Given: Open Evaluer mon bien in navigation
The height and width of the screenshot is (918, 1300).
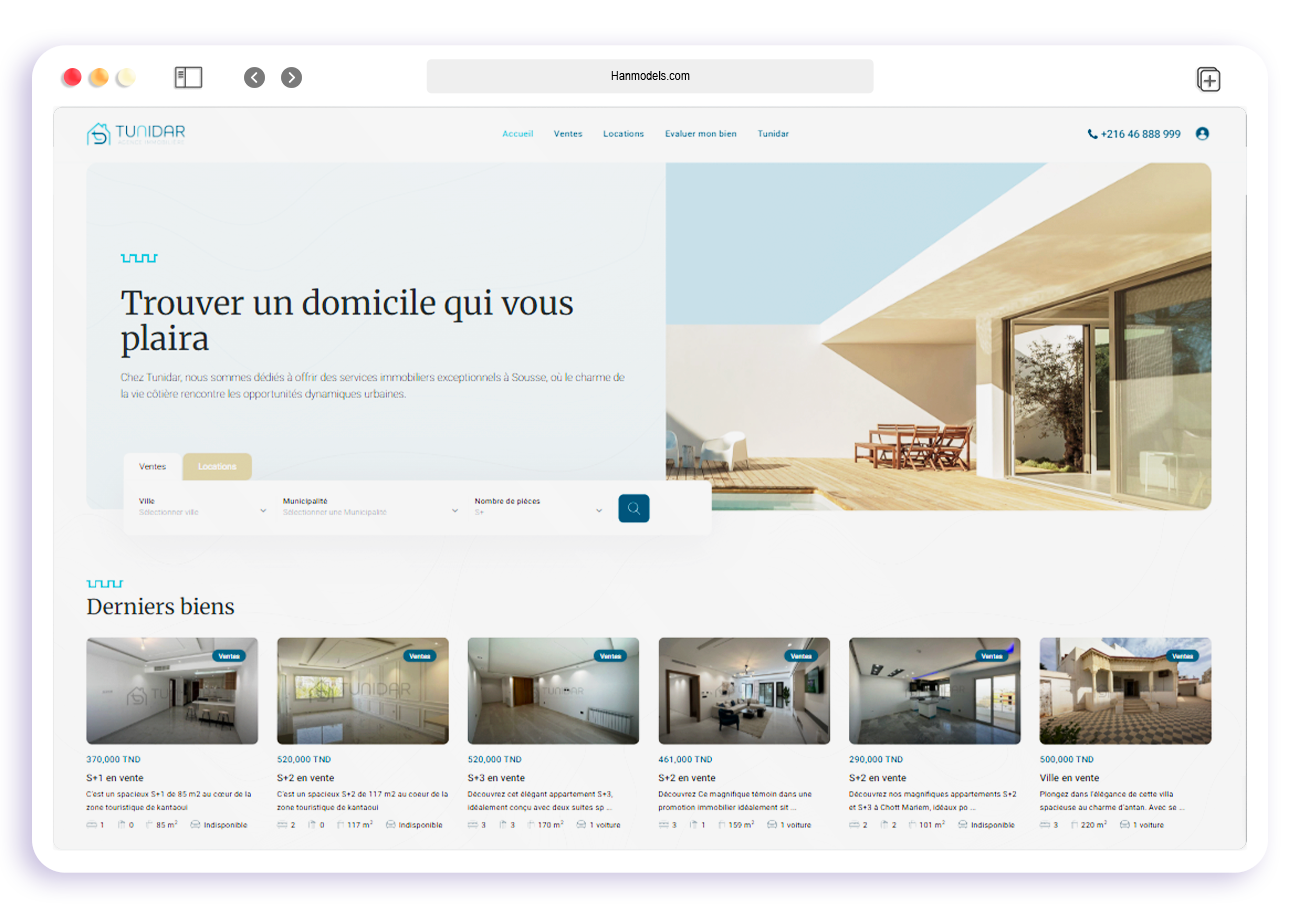Looking at the screenshot, I should coord(700,134).
